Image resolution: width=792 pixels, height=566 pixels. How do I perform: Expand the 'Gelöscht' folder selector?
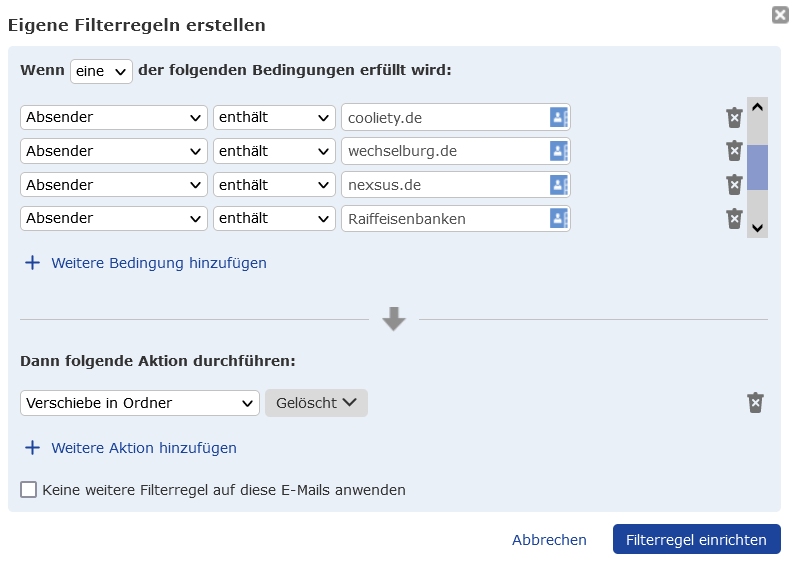tap(316, 403)
